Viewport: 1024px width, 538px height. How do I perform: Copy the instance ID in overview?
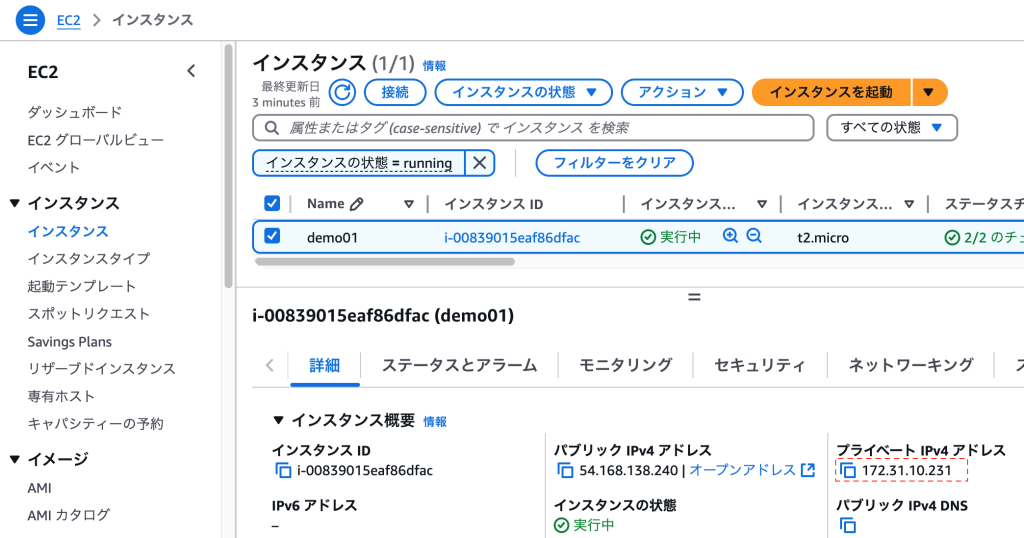[283, 471]
